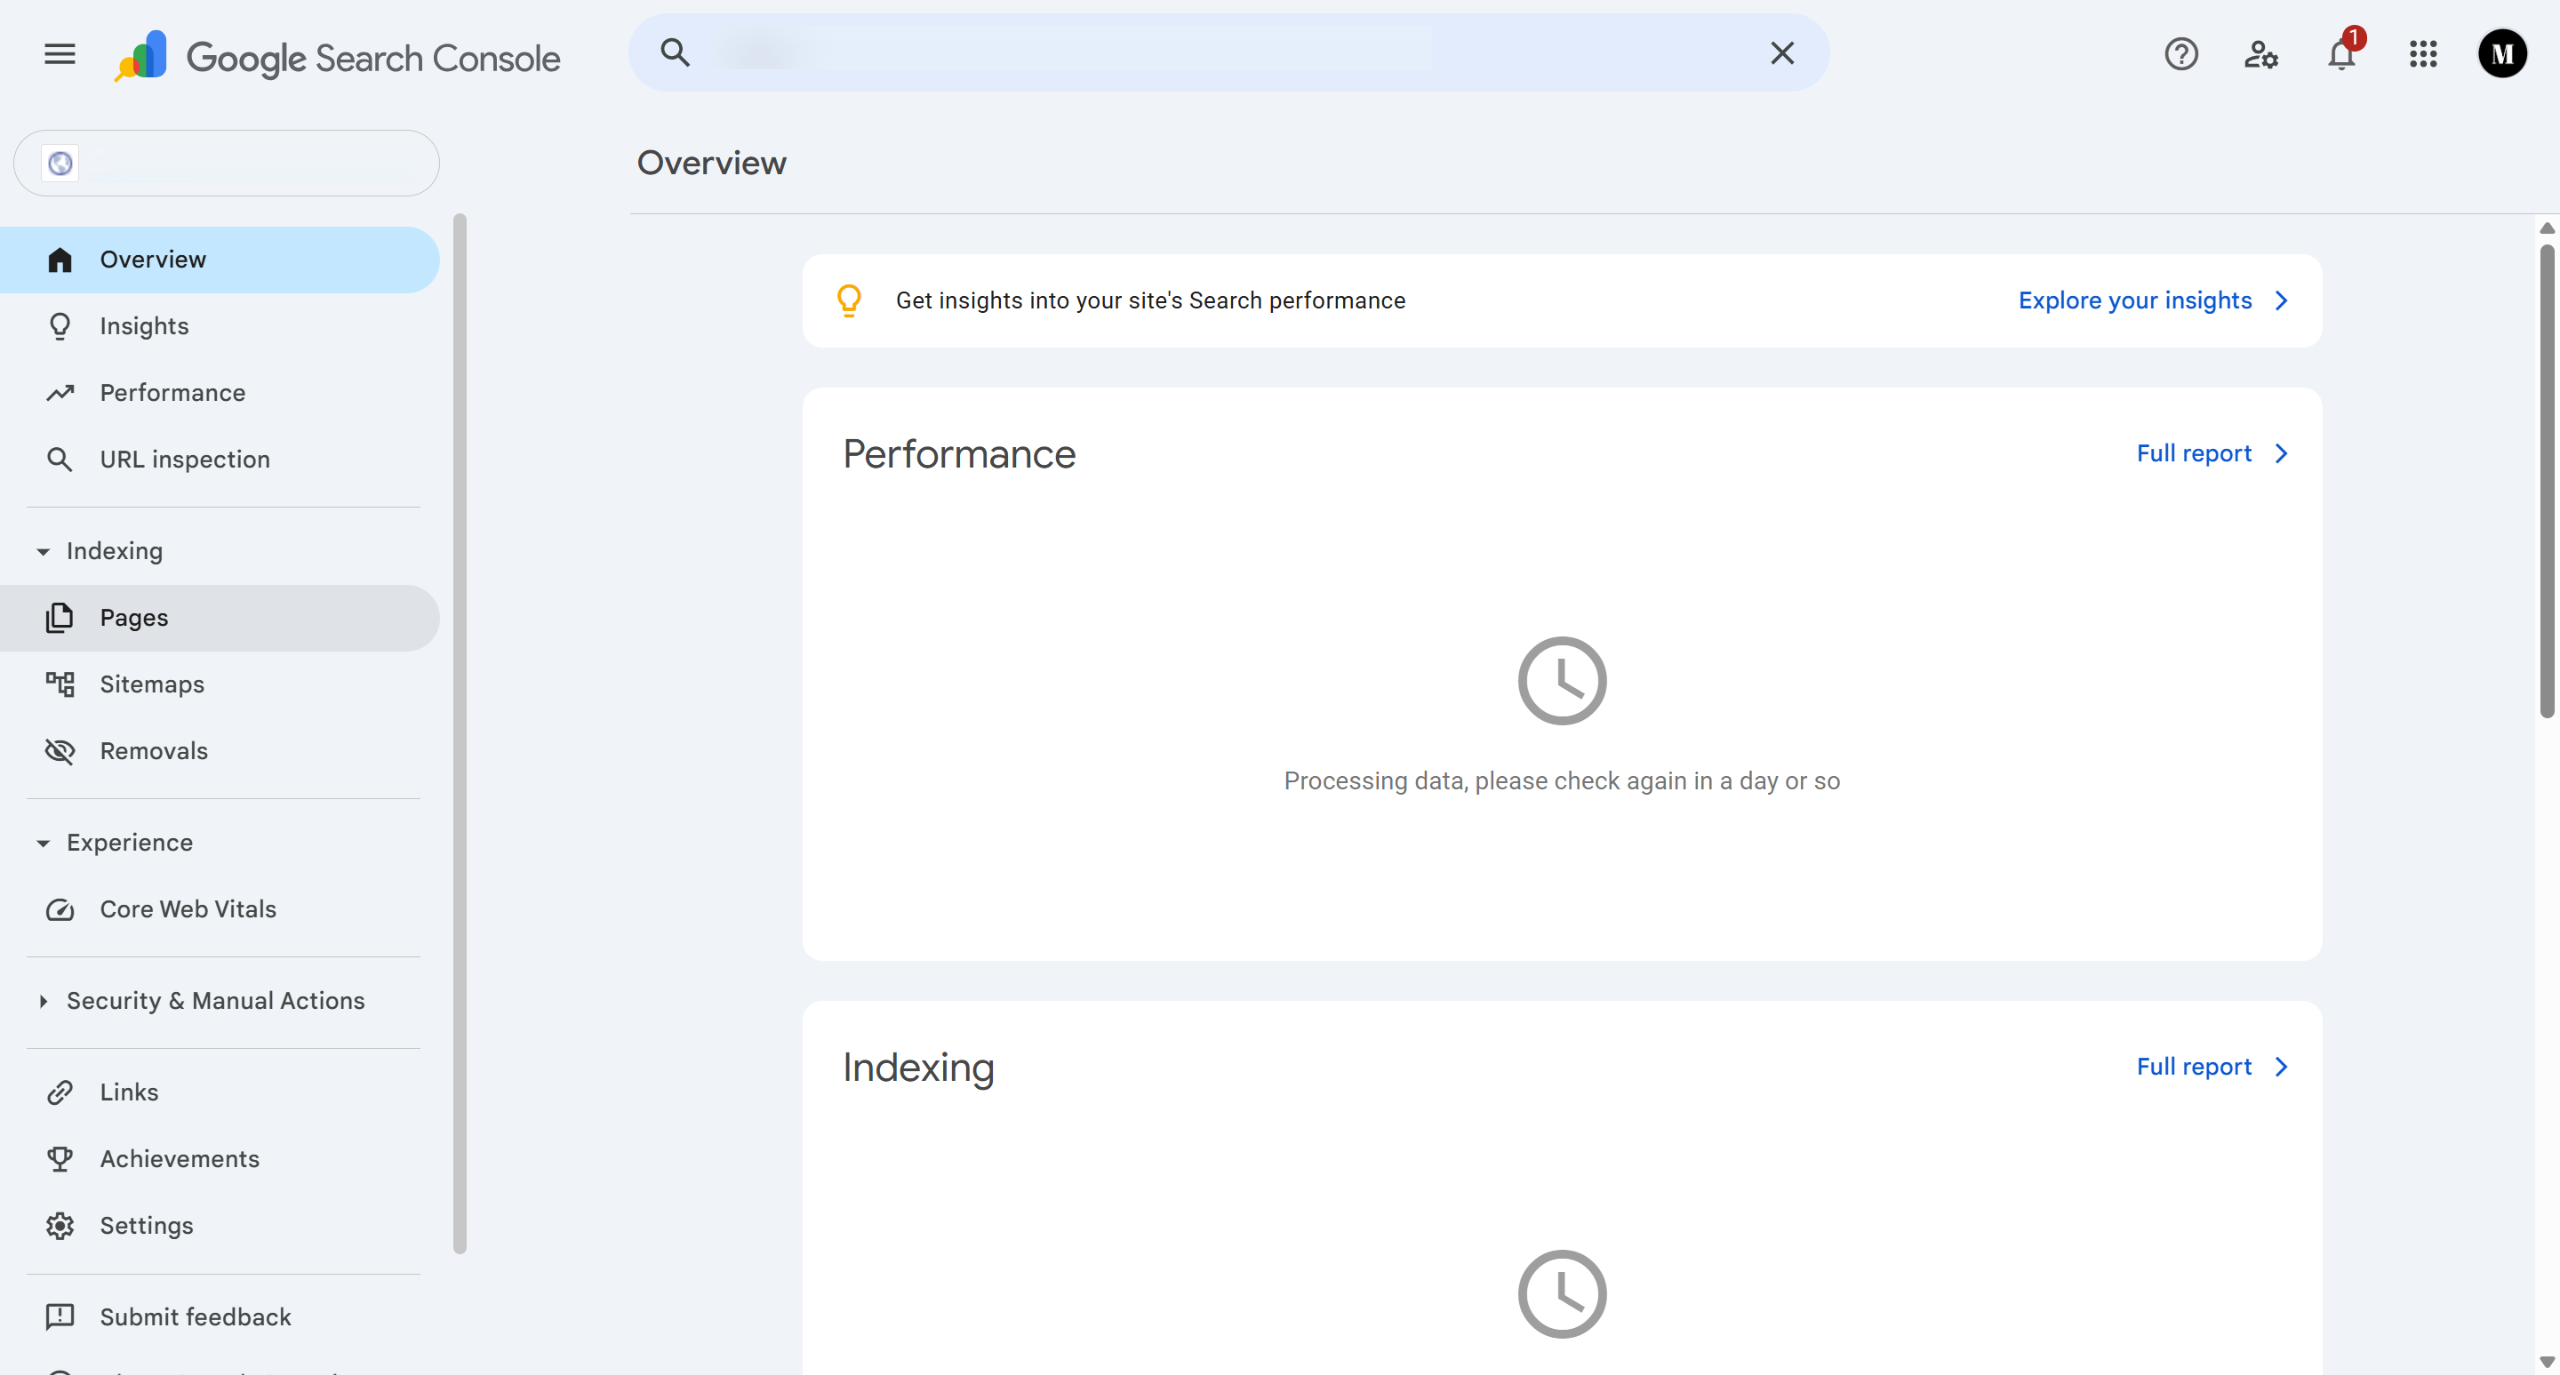2560x1375 pixels.
Task: Open Sitemaps in the sidebar
Action: [x=151, y=684]
